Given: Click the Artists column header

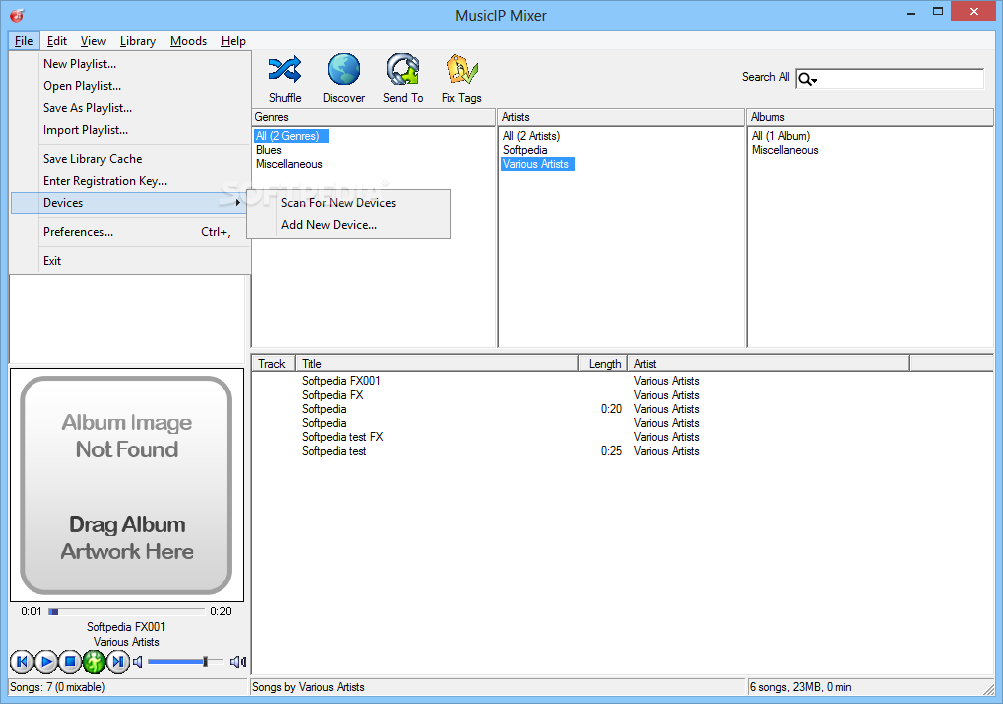Looking at the screenshot, I should tap(622, 117).
